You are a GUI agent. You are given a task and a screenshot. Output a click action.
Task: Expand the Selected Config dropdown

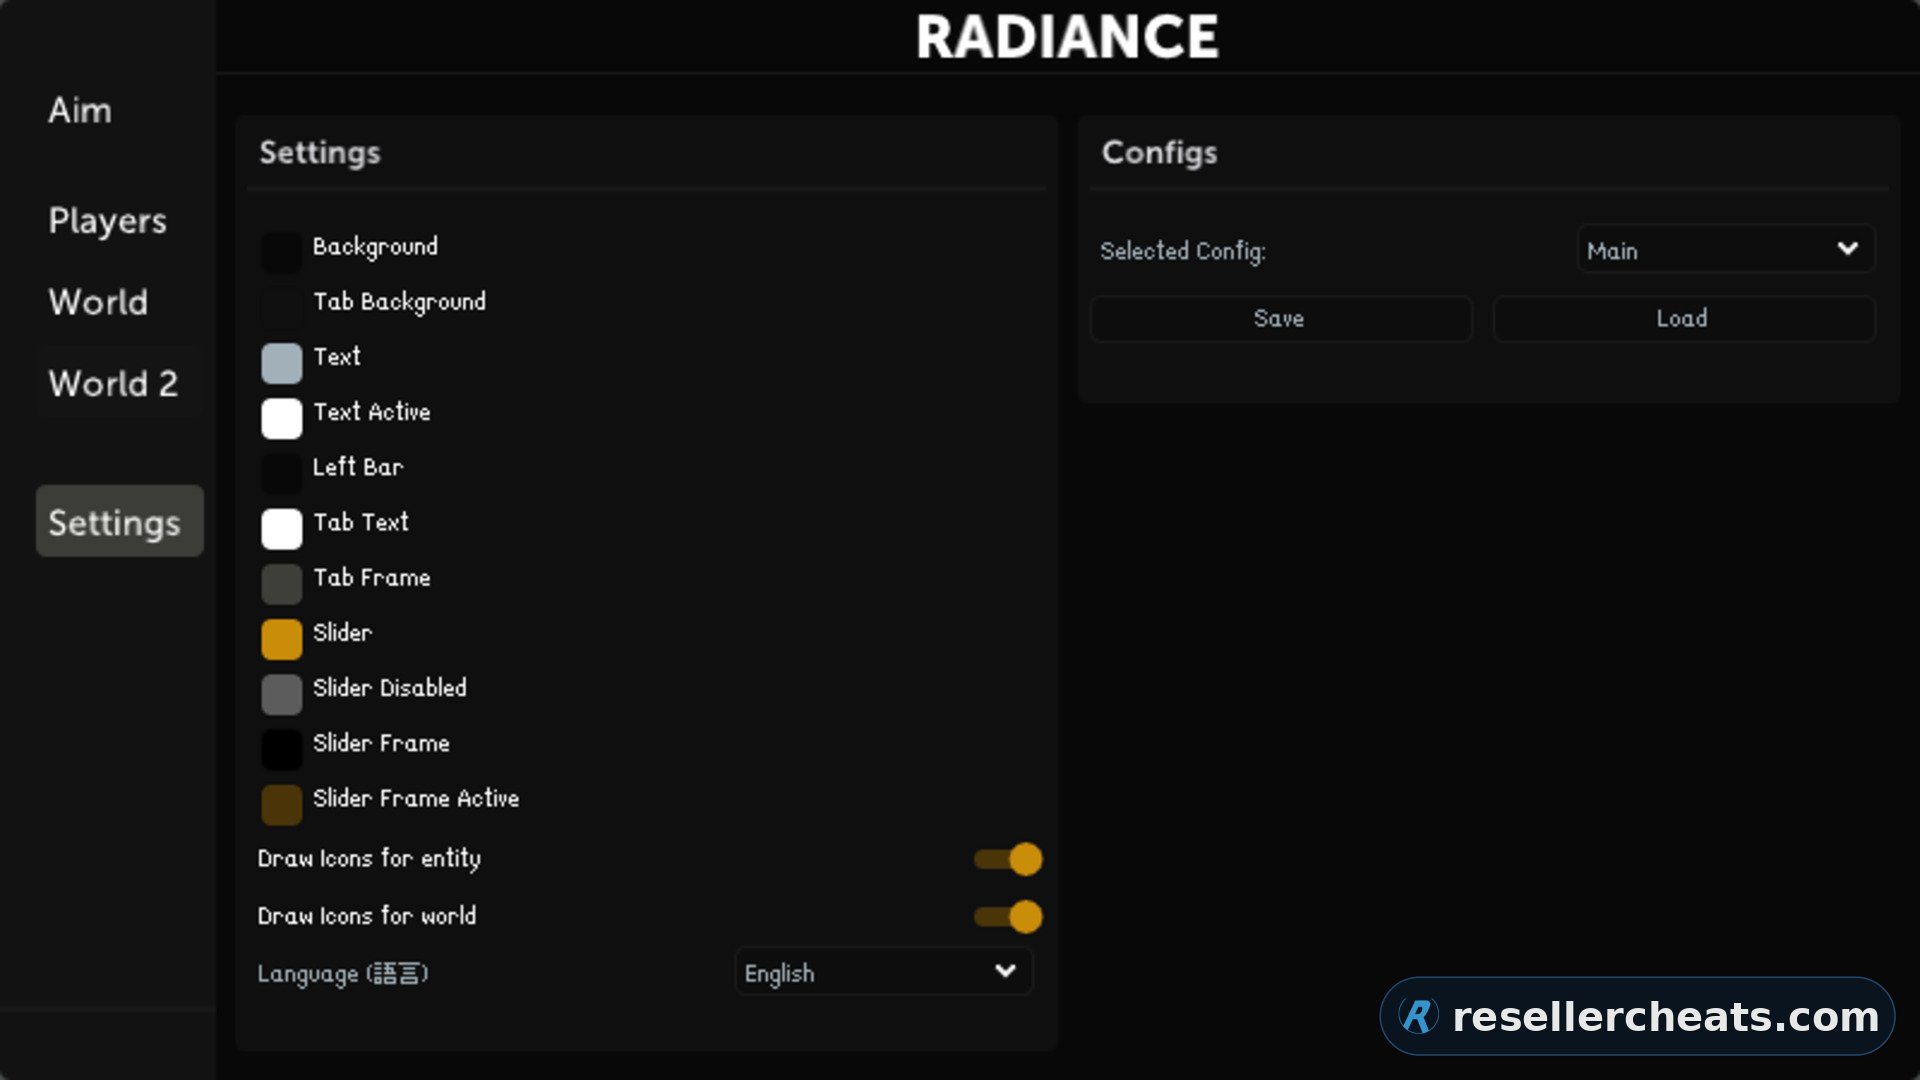tap(1726, 249)
